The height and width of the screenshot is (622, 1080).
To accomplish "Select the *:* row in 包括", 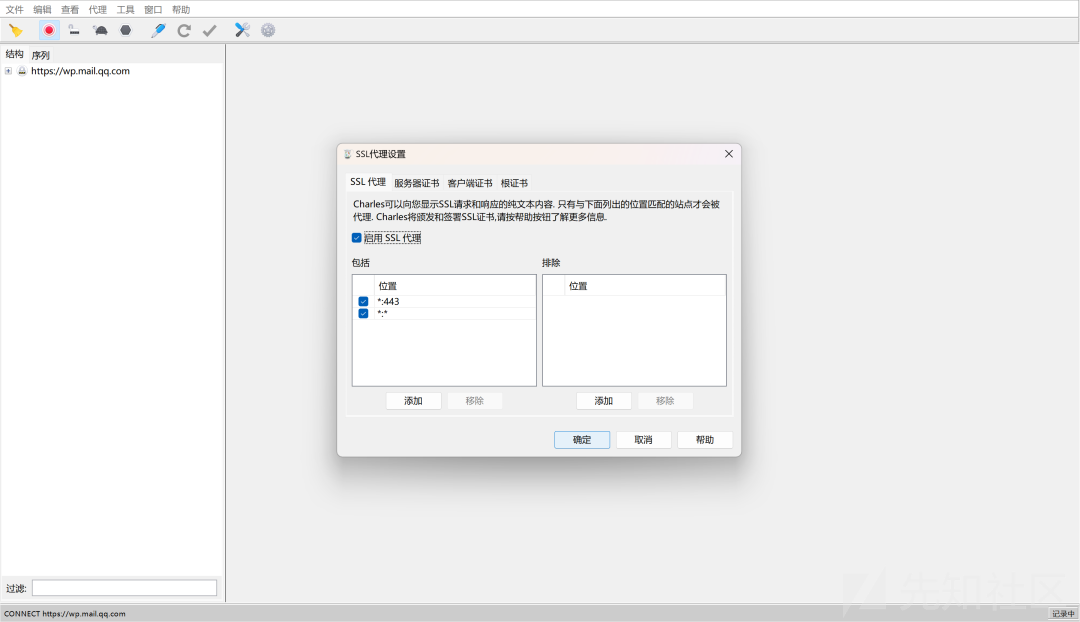I will pyautogui.click(x=444, y=313).
